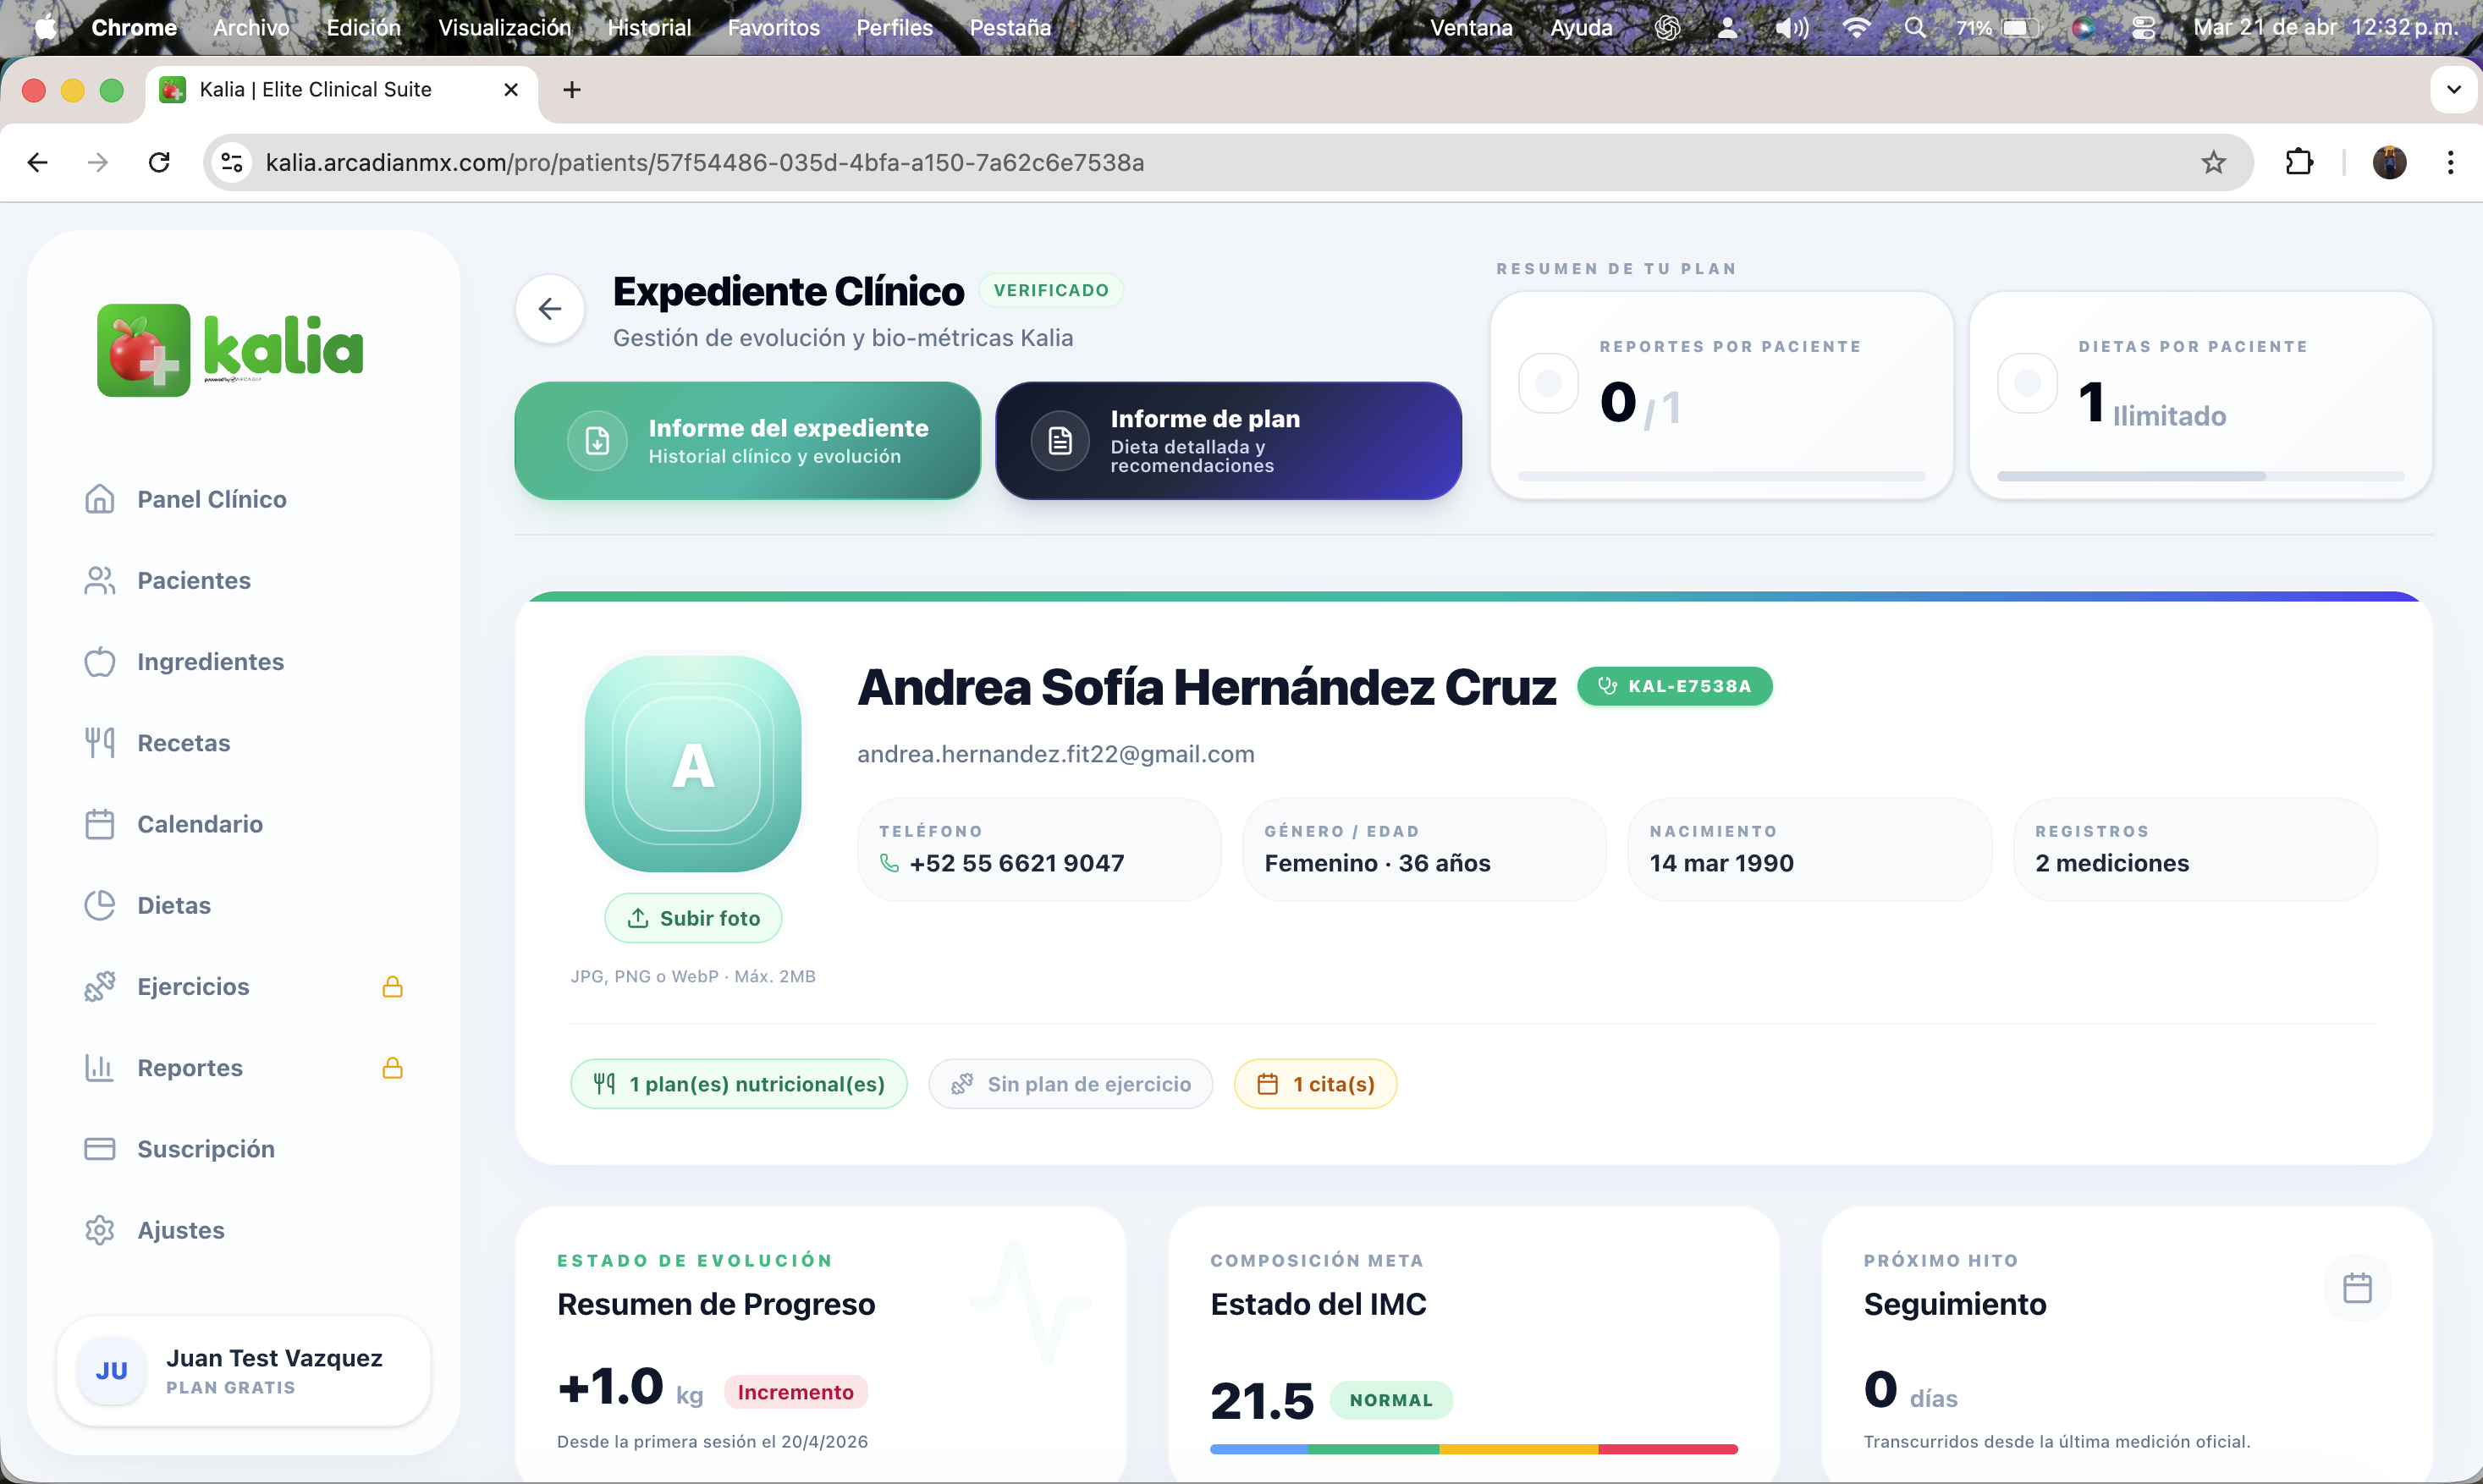Click Sin plan de ejercicio chip

pos(1071,1084)
